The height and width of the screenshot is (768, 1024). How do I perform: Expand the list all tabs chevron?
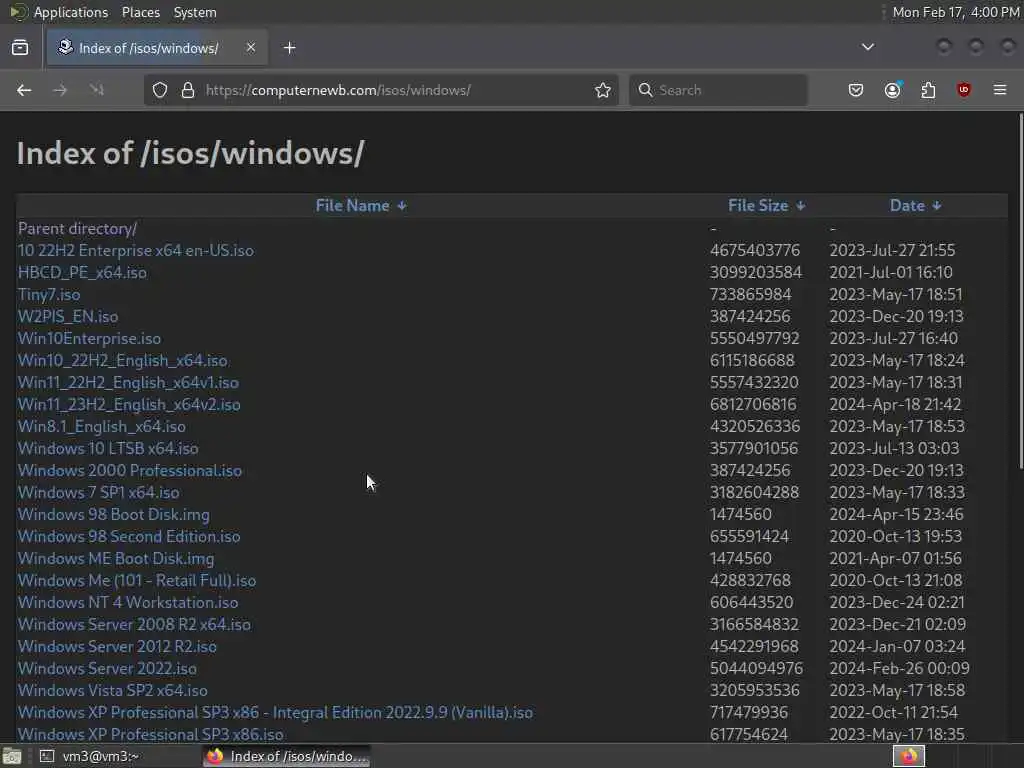tap(868, 47)
